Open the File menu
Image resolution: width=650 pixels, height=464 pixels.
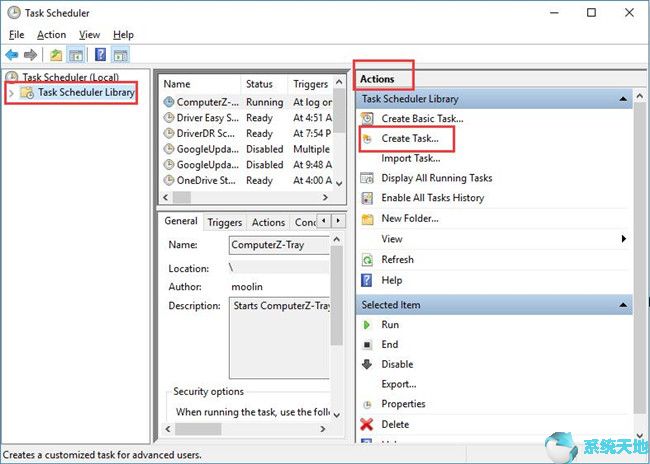17,35
